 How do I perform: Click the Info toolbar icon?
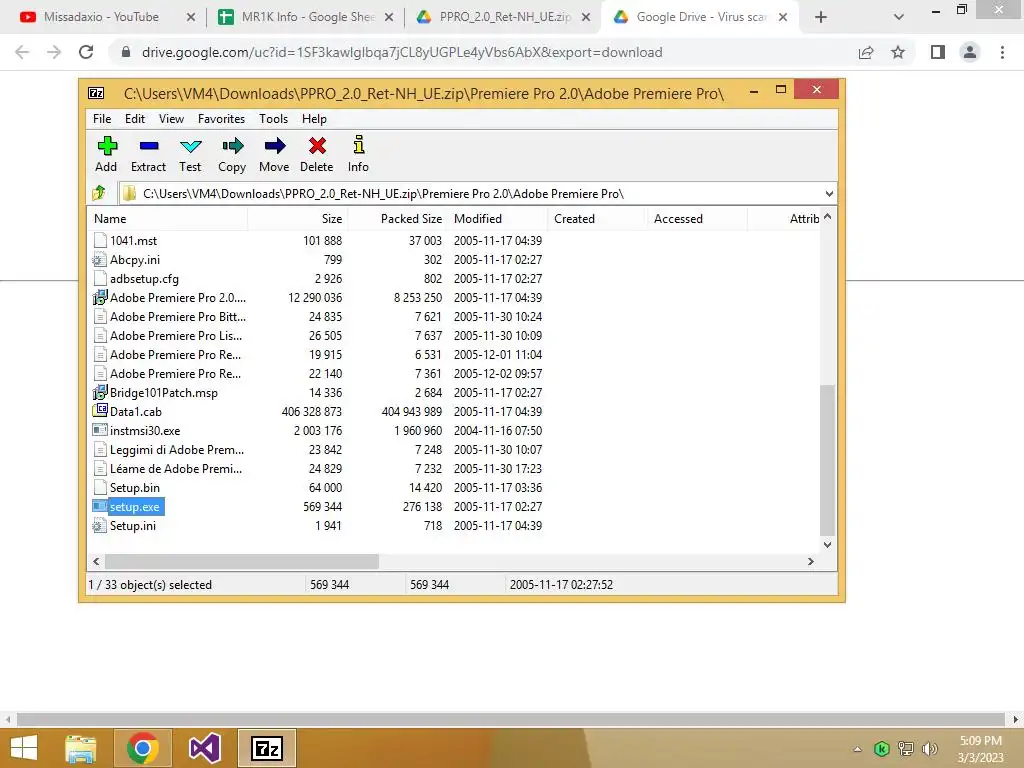pyautogui.click(x=359, y=145)
